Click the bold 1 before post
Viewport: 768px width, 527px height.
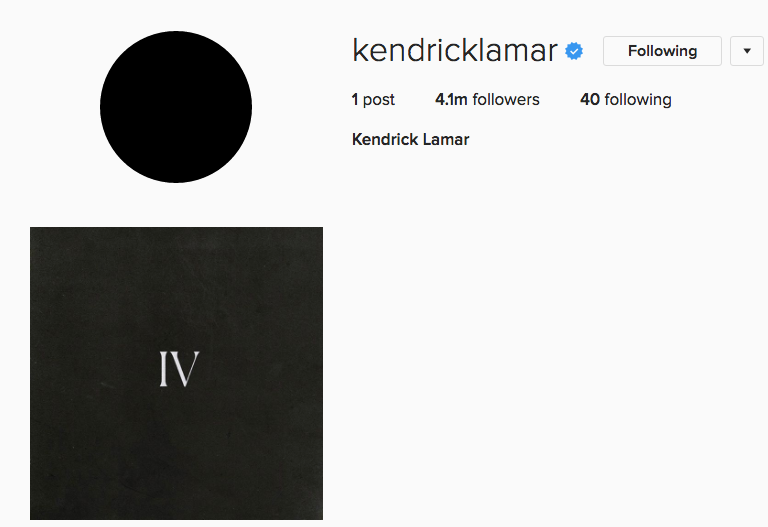point(355,99)
